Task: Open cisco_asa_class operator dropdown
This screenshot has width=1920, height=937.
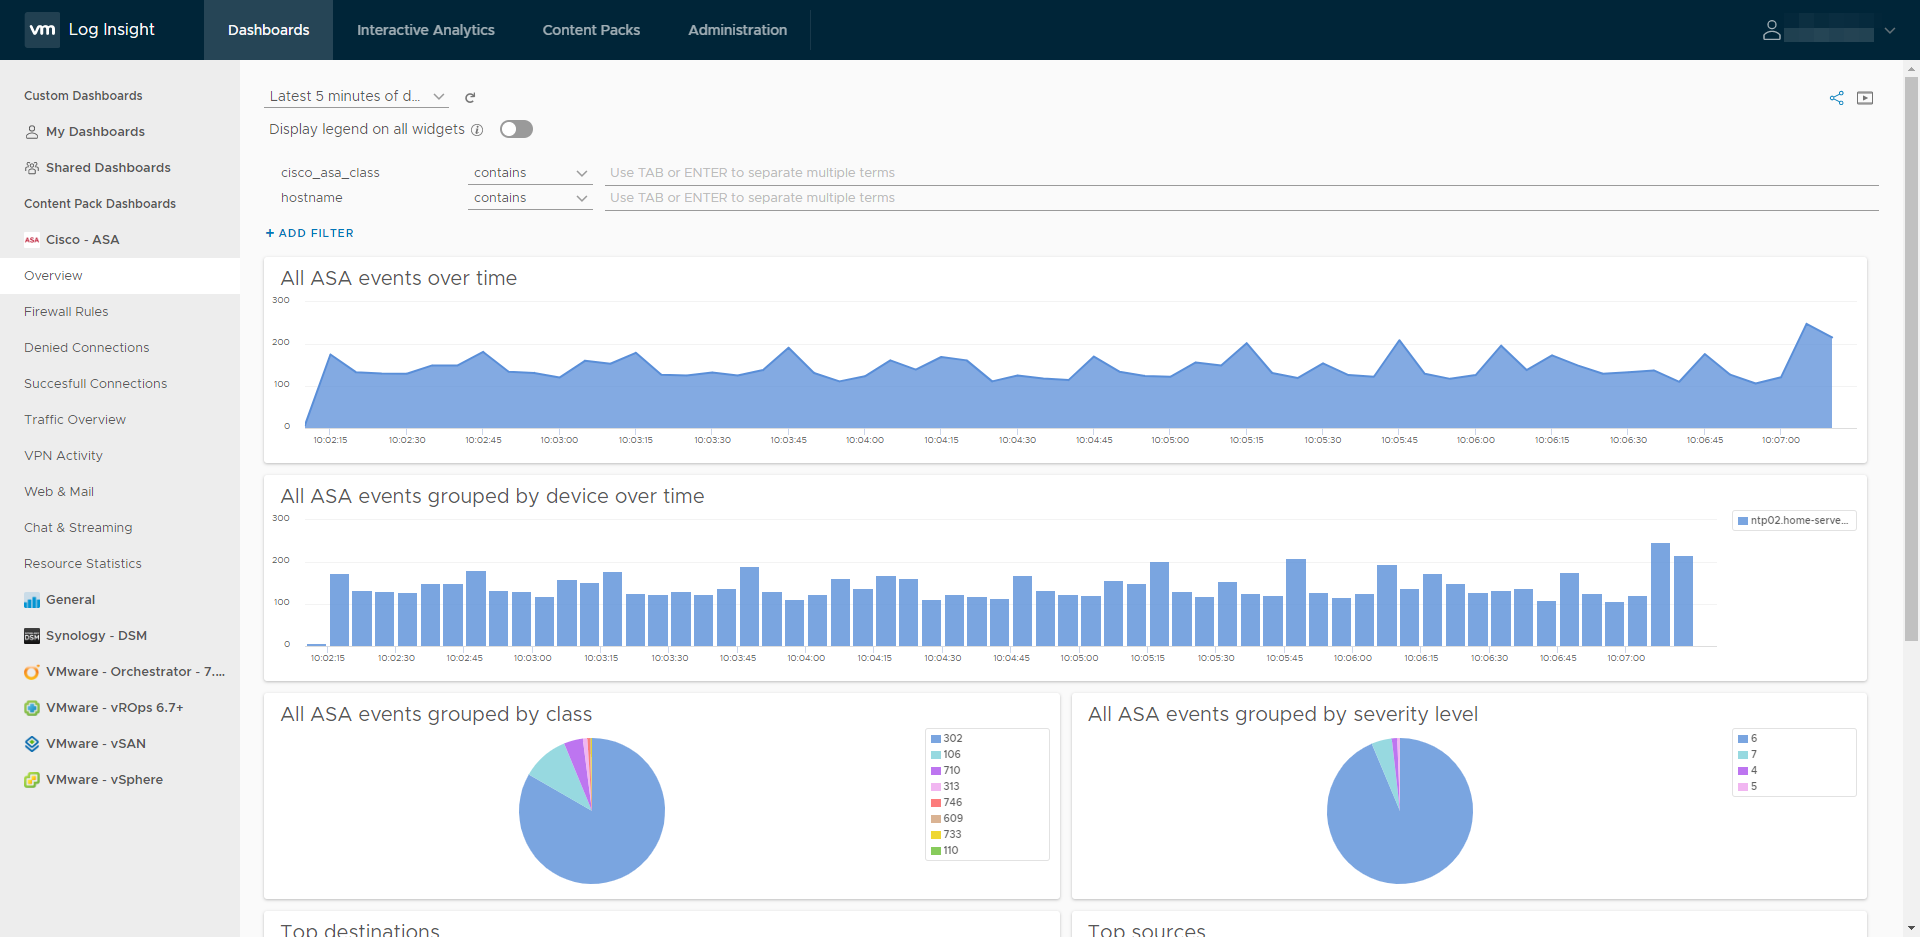Action: tap(530, 173)
